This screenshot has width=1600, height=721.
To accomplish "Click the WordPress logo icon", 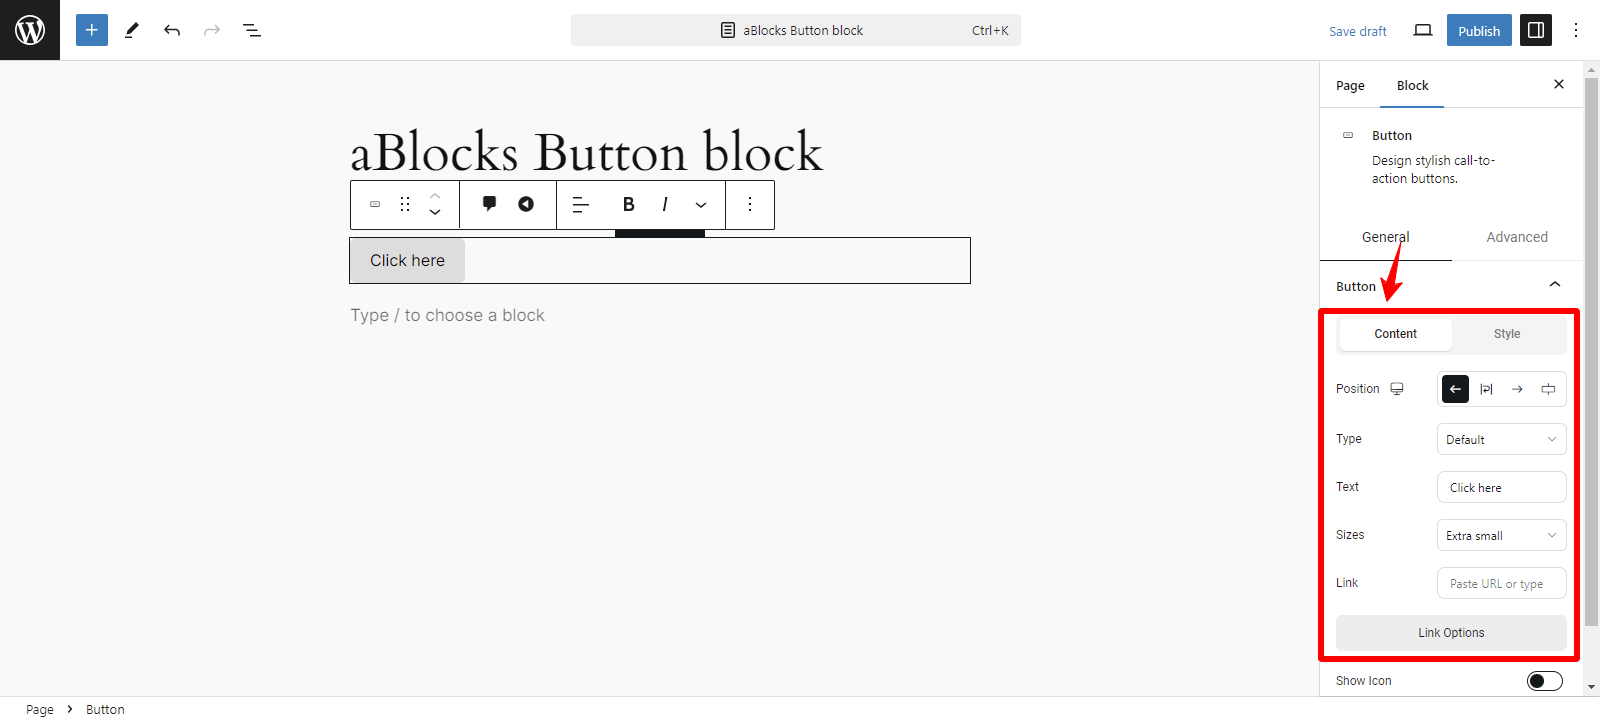I will point(30,30).
